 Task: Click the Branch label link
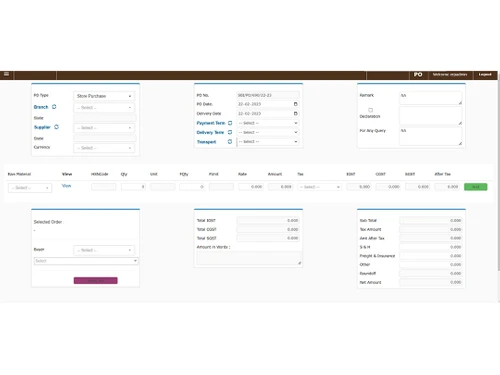pyautogui.click(x=41, y=107)
